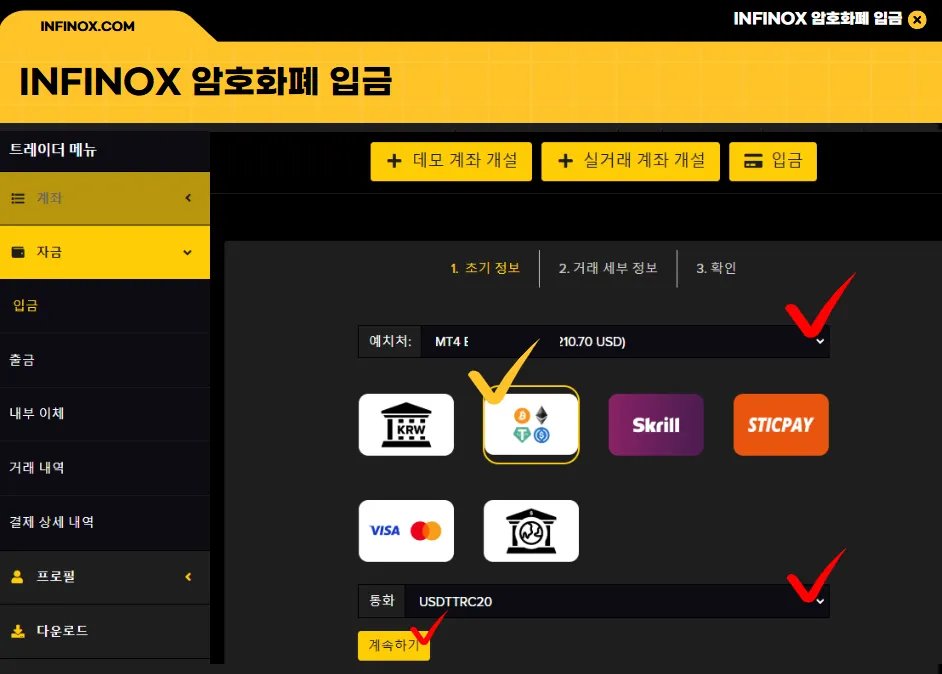The image size is (942, 674).
Task: Click 계속하기 to continue
Action: 394,645
